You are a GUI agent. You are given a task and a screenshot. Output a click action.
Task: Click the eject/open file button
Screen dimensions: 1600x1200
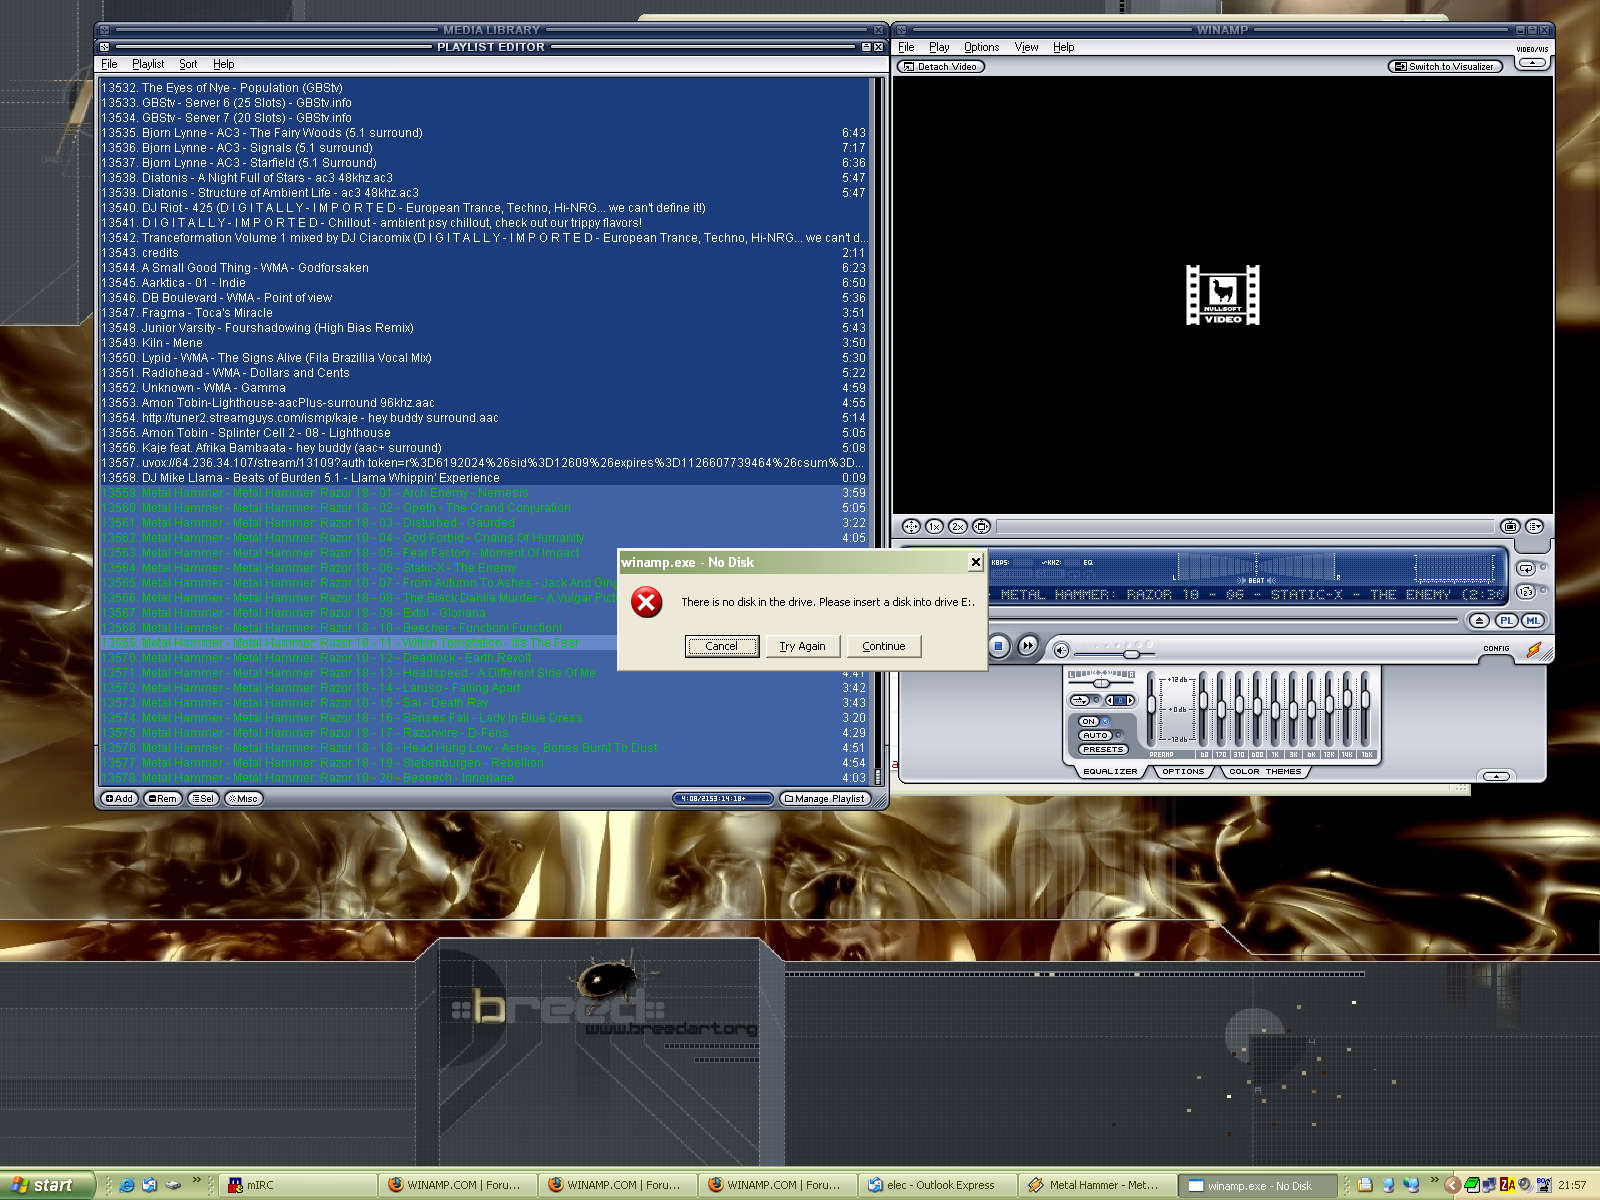point(1480,621)
